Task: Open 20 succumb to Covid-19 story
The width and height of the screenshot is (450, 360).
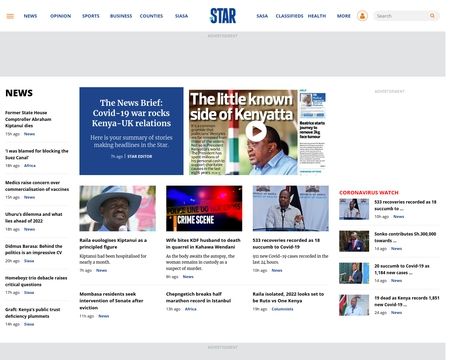Action: point(402,269)
